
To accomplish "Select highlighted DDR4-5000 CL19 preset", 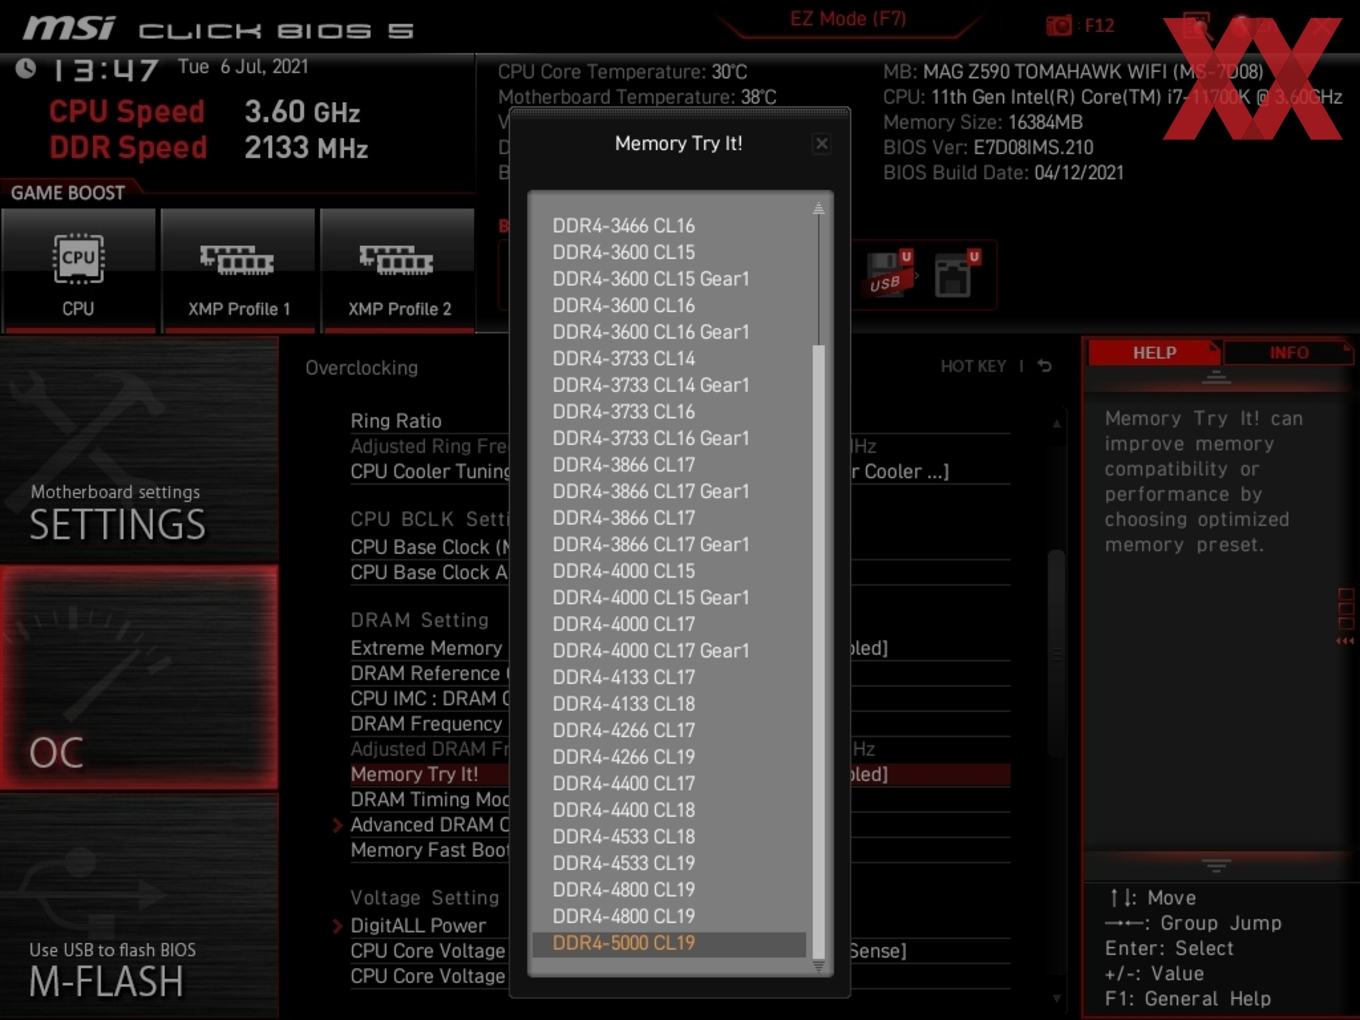I will click(x=669, y=943).
